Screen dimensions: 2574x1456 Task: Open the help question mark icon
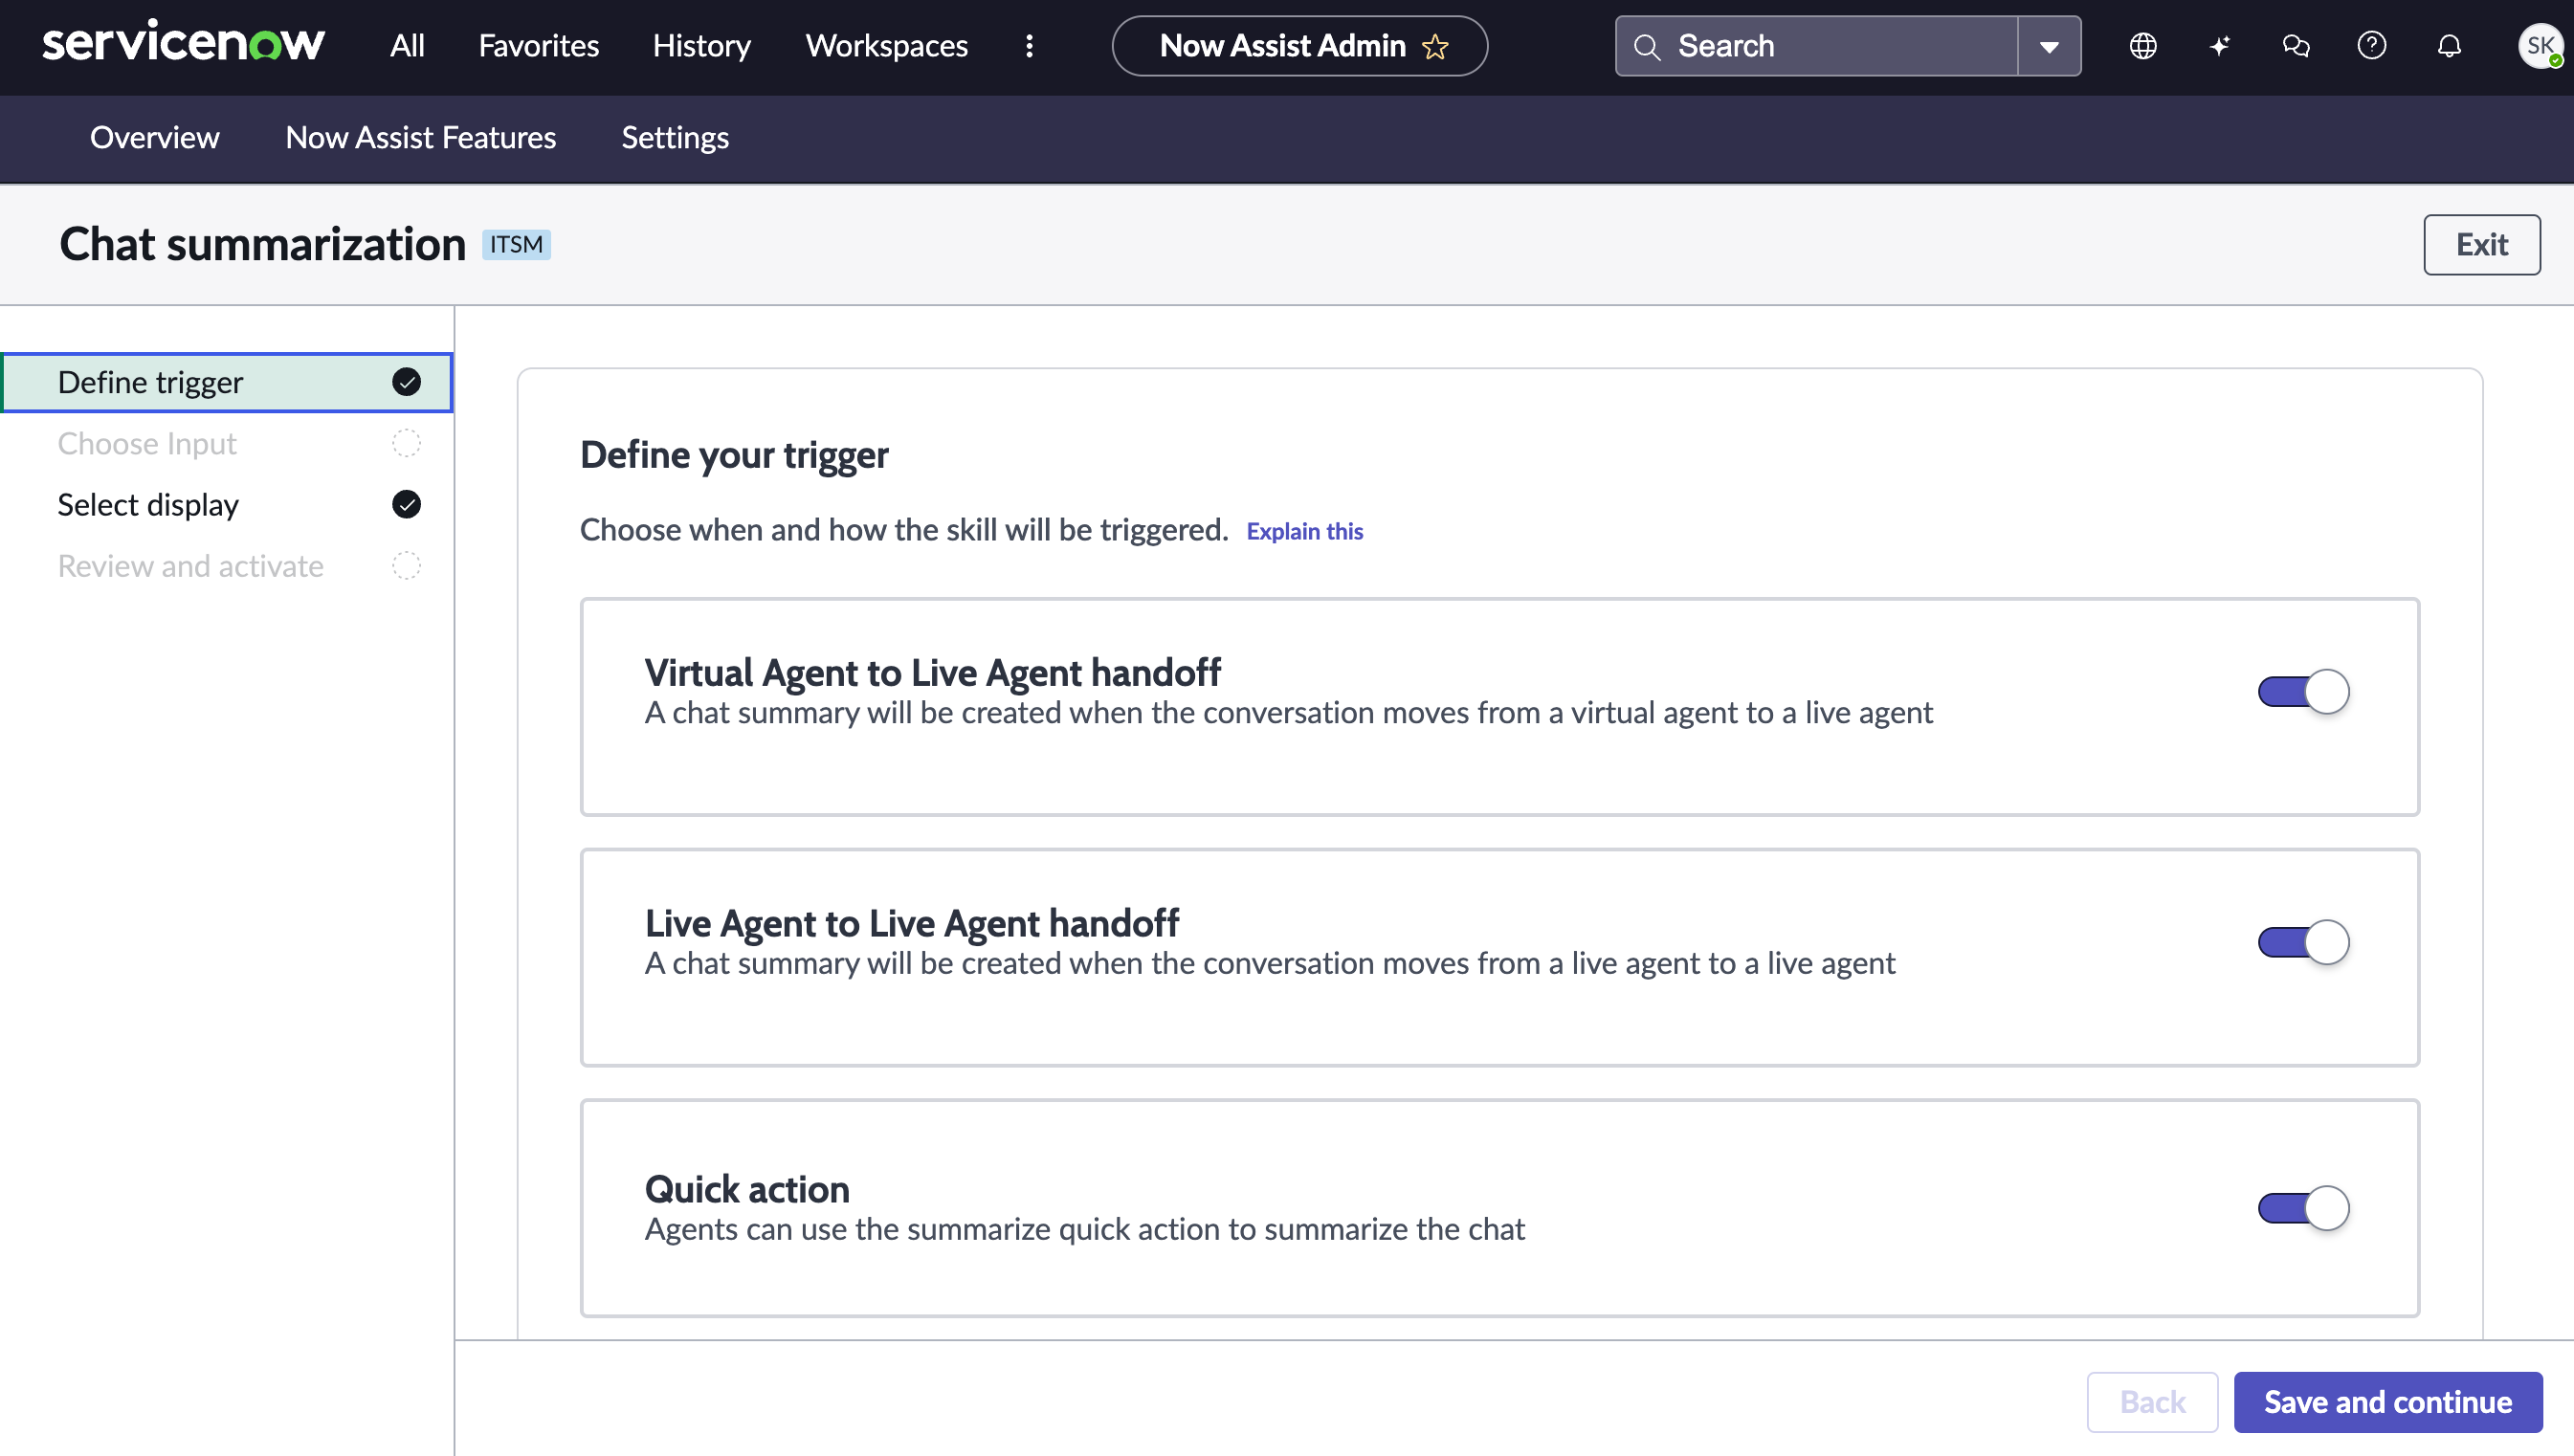pyautogui.click(x=2371, y=46)
